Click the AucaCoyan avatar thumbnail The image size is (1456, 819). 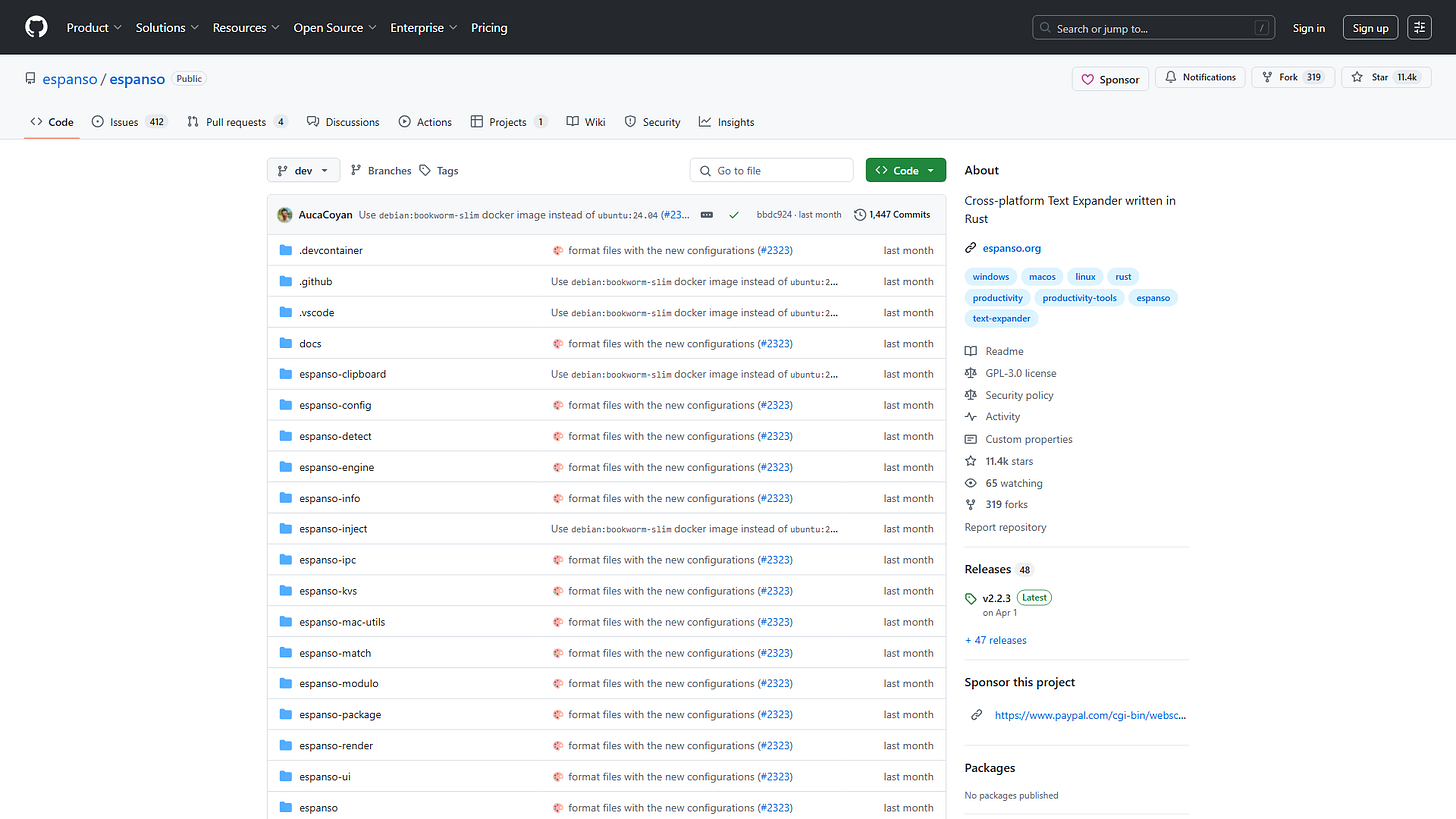point(285,215)
